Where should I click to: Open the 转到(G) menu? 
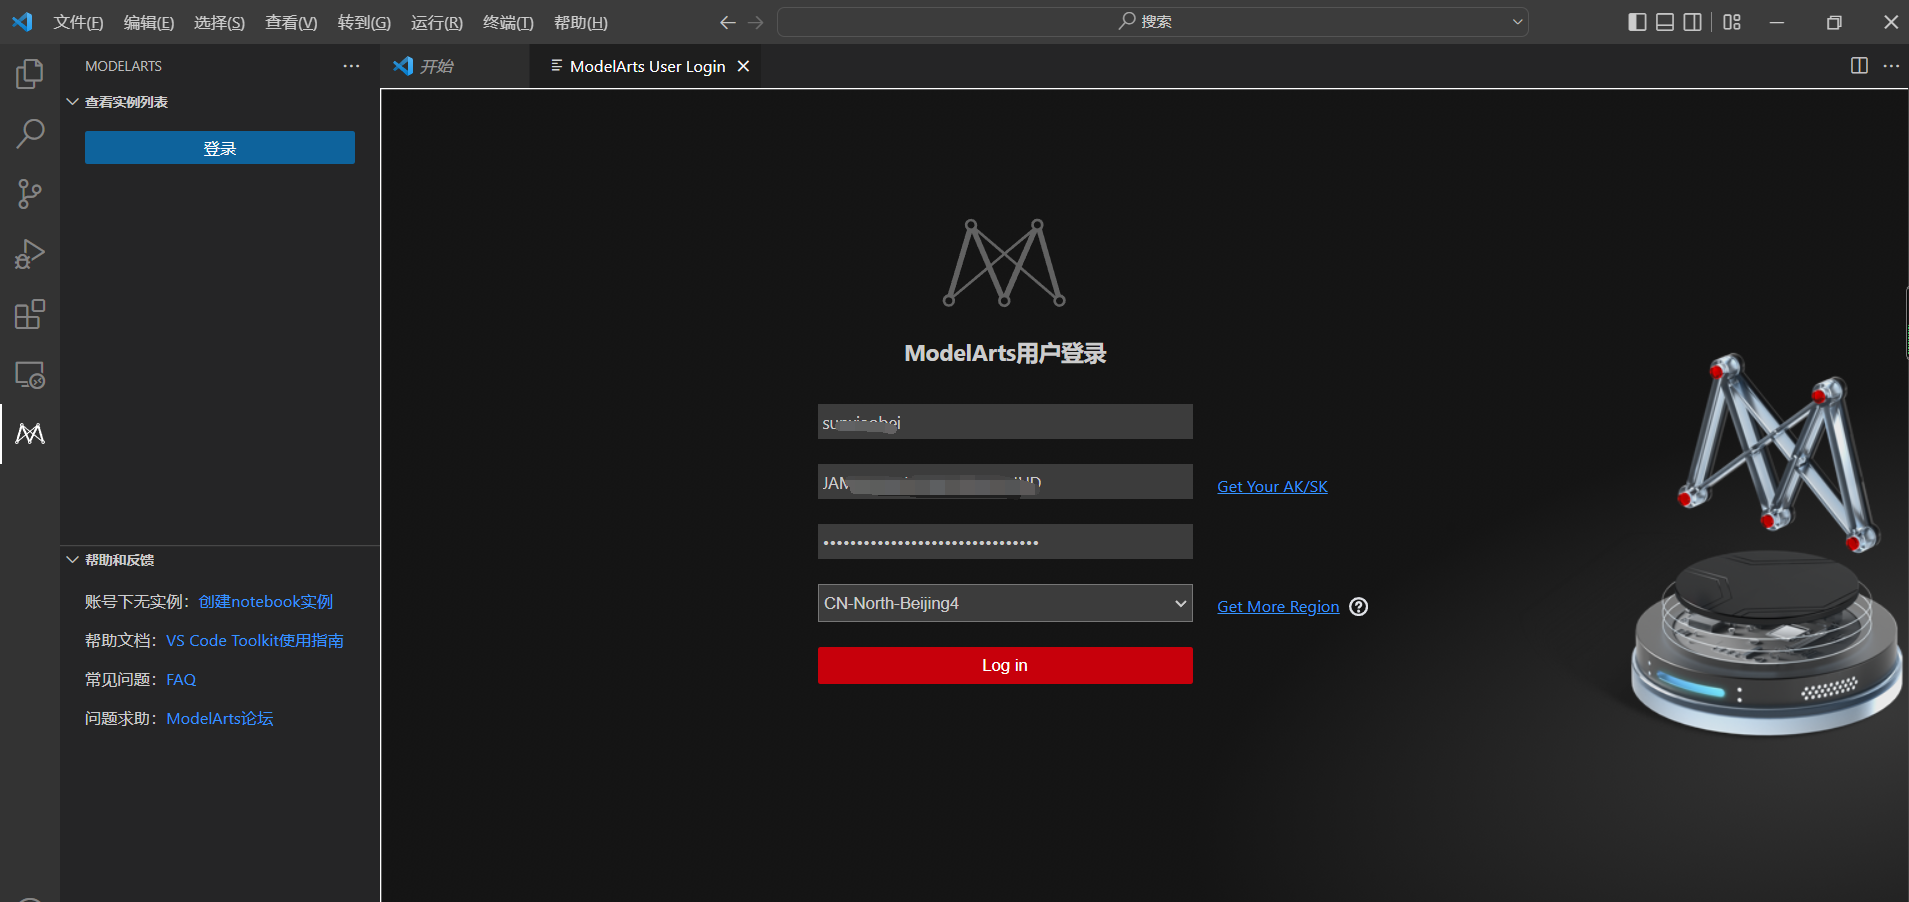pos(364,22)
